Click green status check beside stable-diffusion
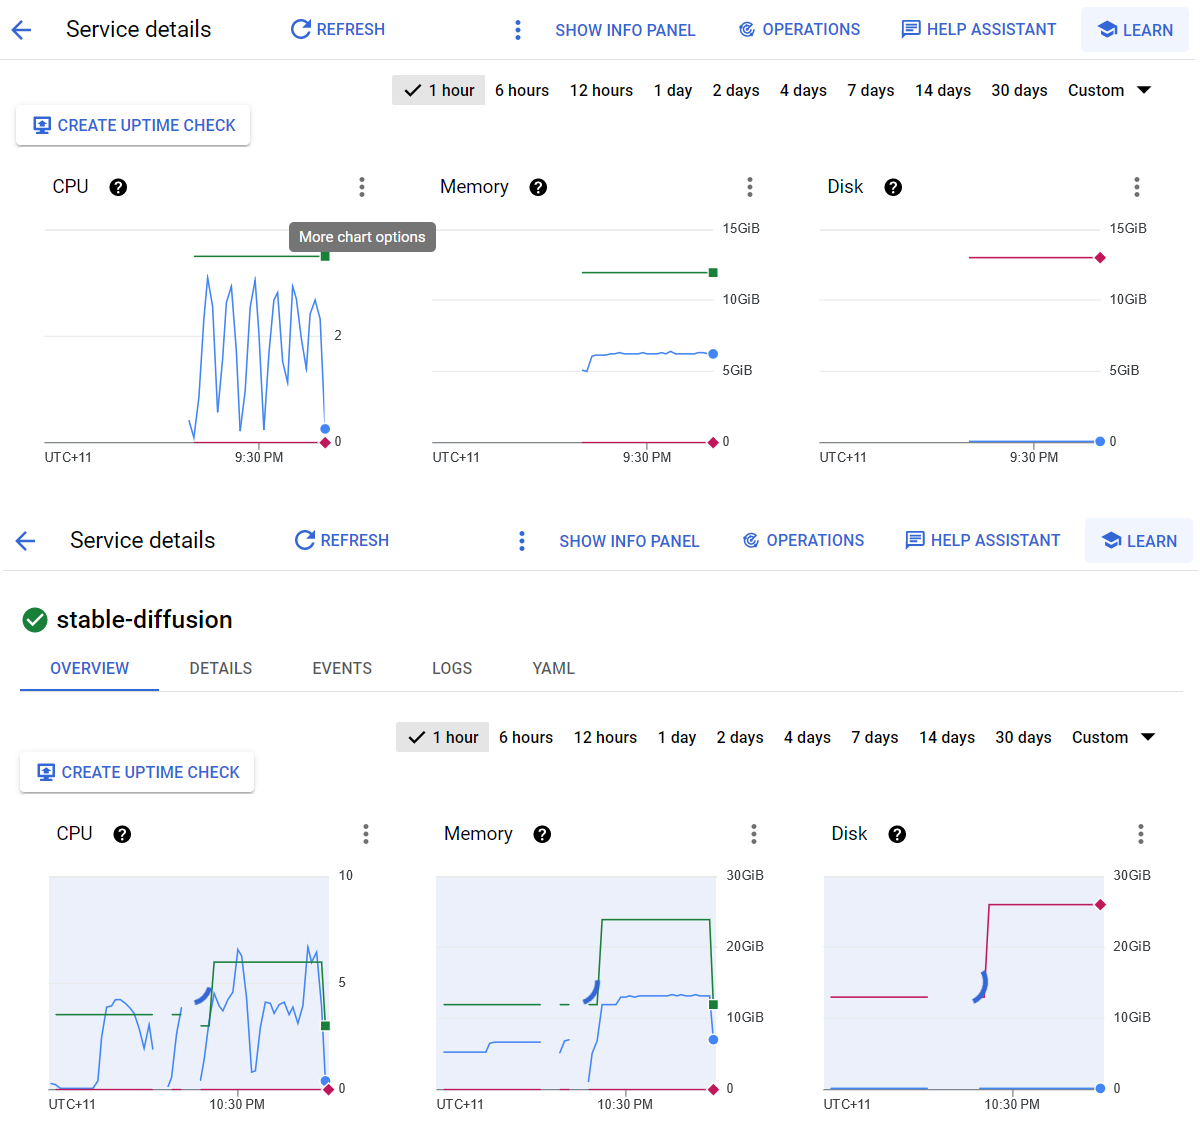 35,620
